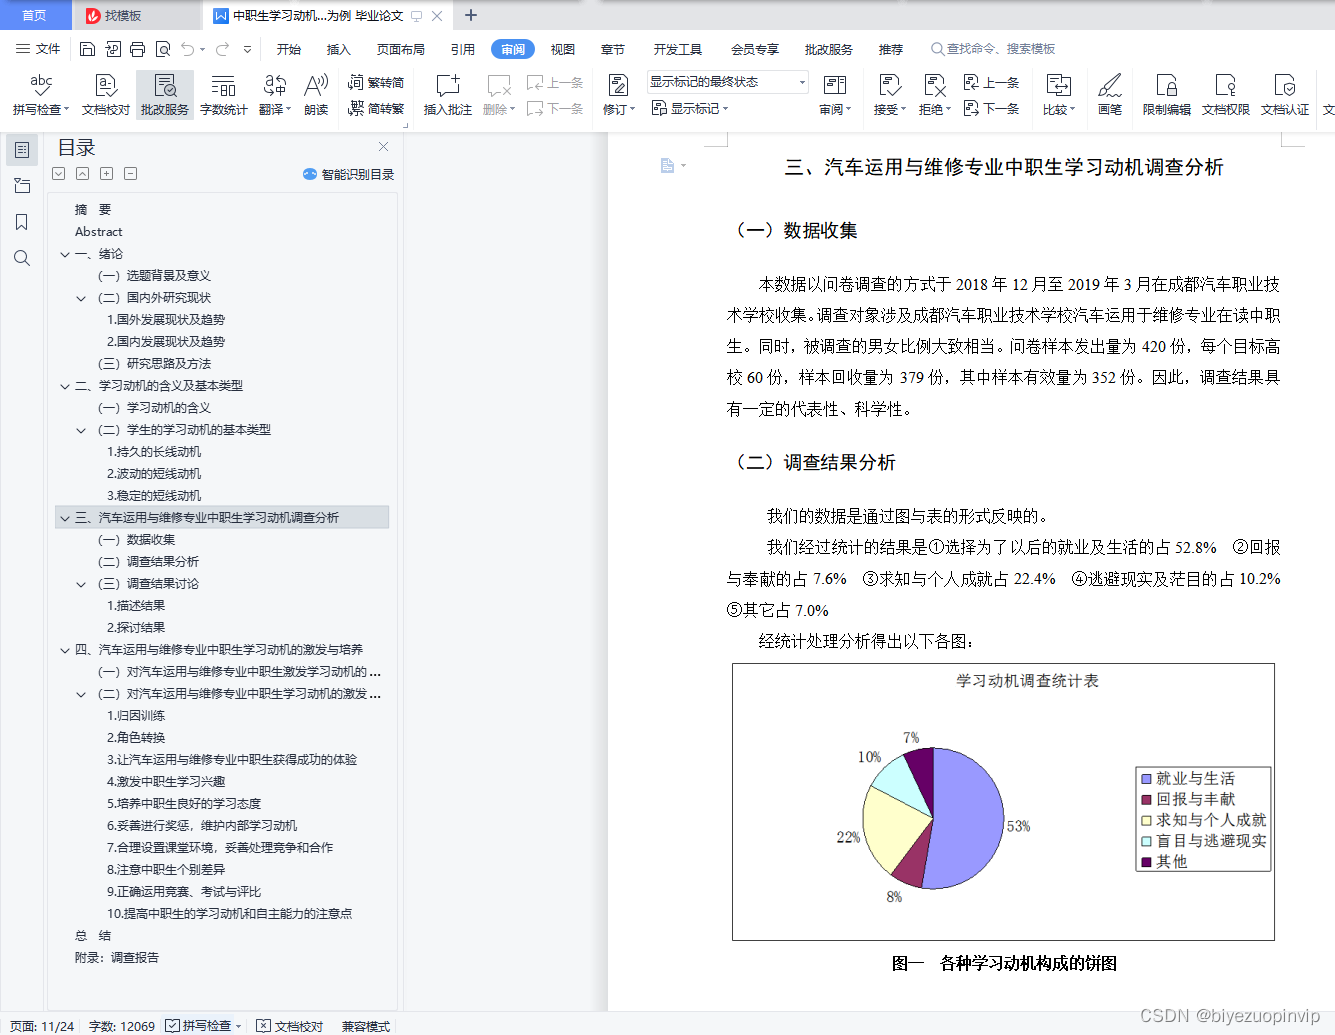Open the bookmark sidebar icon
The height and width of the screenshot is (1035, 1335).
22,222
